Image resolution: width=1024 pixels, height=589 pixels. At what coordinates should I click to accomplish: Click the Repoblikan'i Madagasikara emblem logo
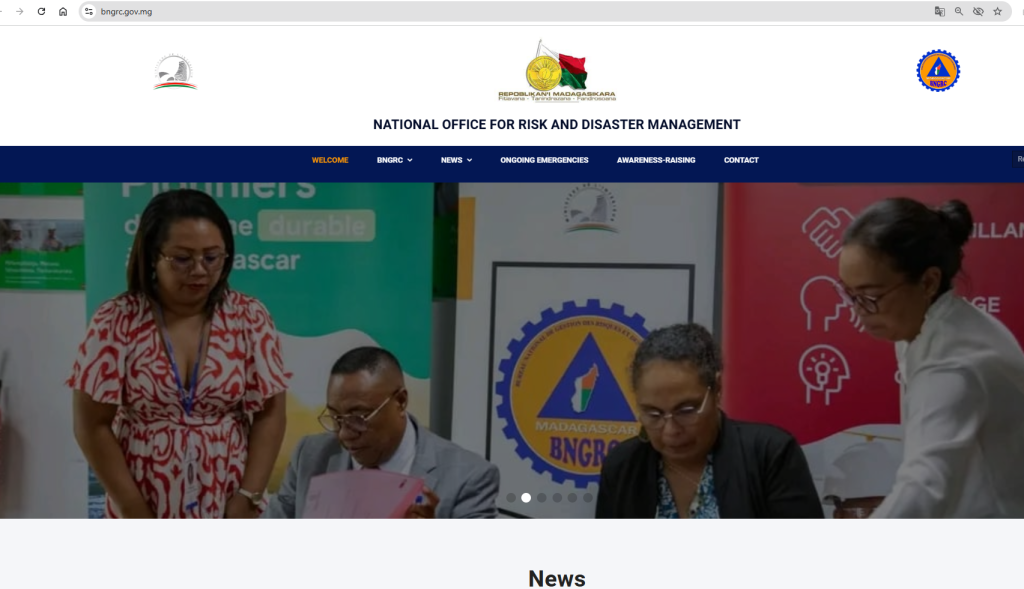tap(557, 71)
